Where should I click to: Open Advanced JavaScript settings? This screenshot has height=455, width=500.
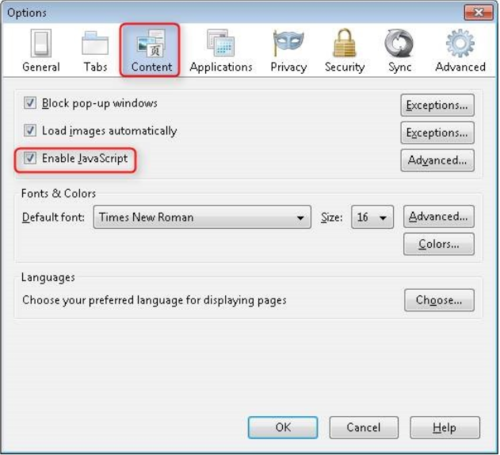pyautogui.click(x=437, y=160)
